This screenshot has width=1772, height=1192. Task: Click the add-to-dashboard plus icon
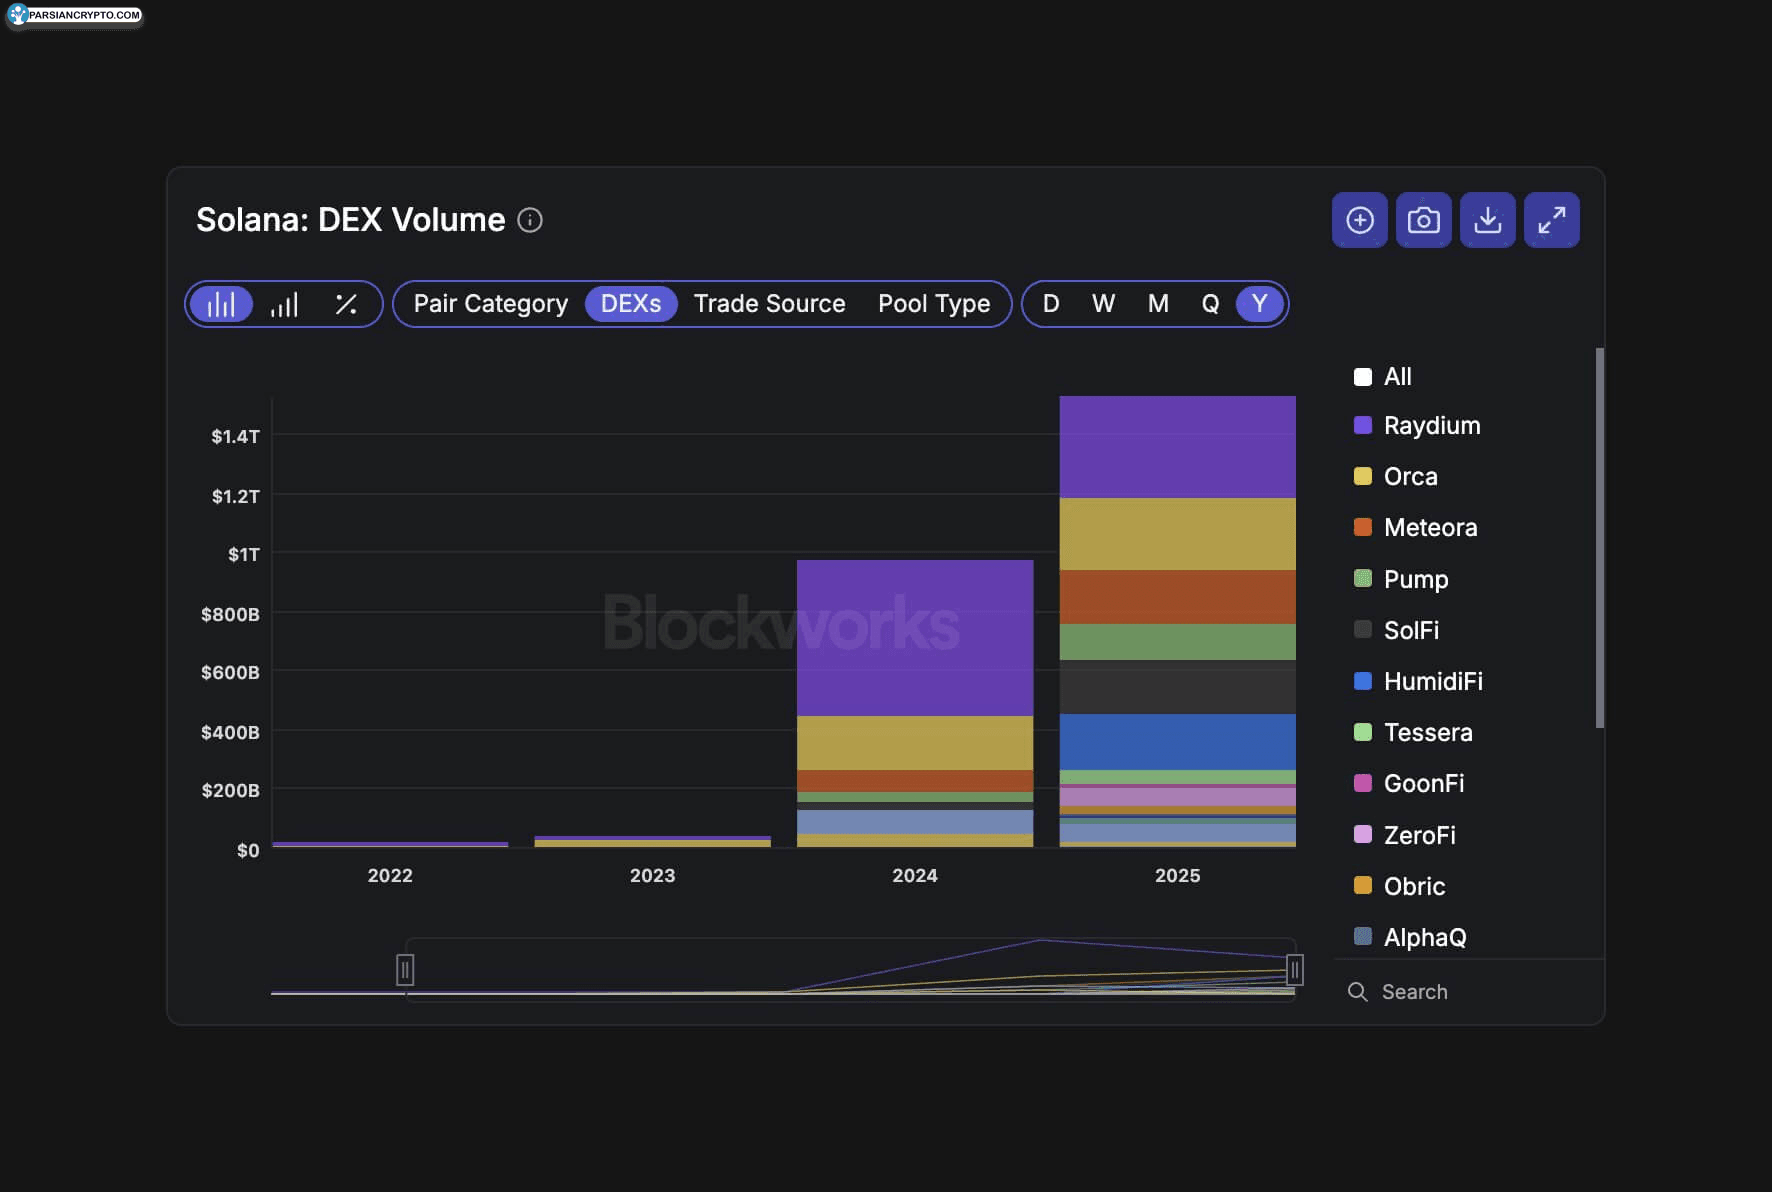pyautogui.click(x=1359, y=220)
